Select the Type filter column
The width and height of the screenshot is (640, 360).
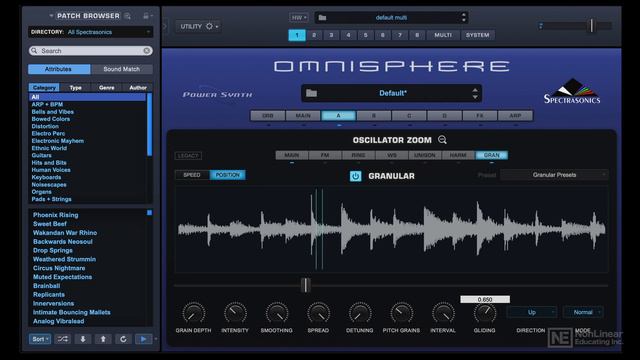pos(76,88)
